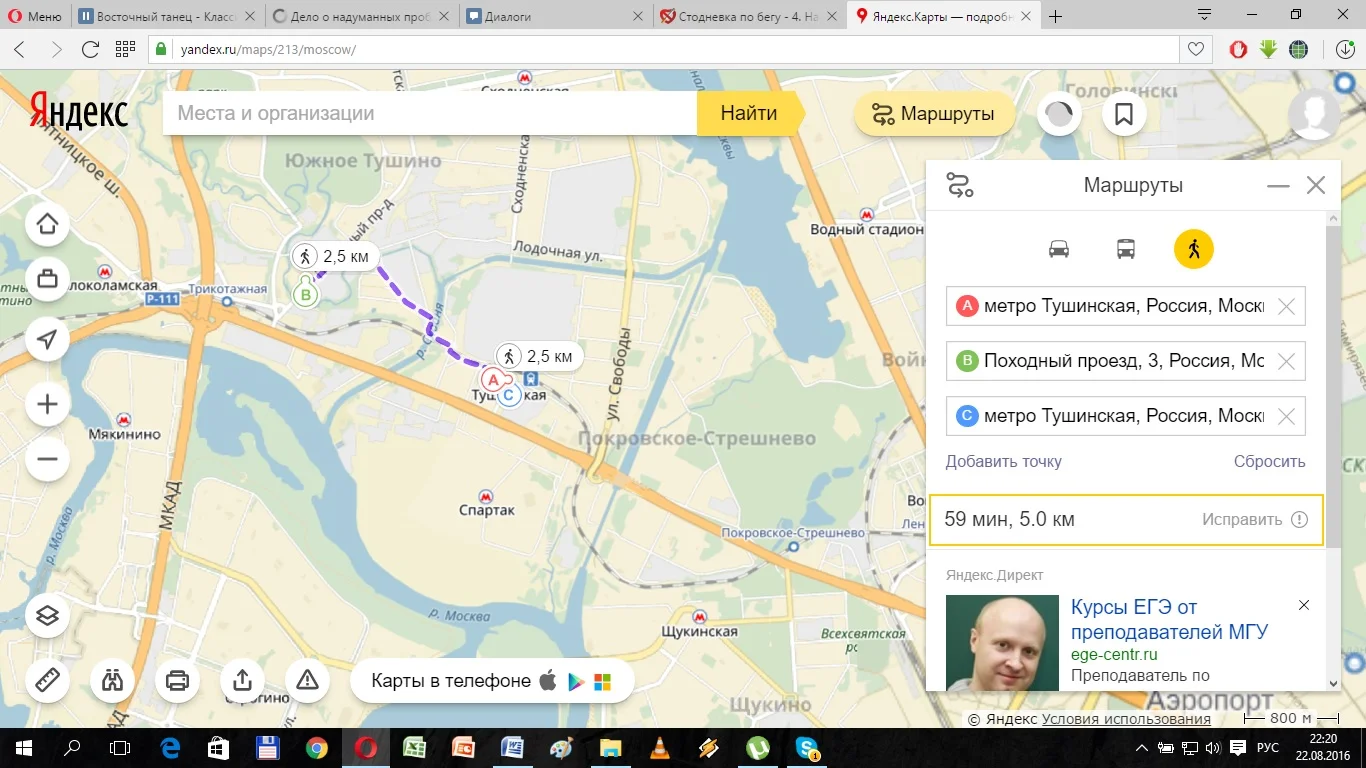This screenshot has height=768, width=1366.
Task: Show hidden system tray icons
Action: point(1140,747)
